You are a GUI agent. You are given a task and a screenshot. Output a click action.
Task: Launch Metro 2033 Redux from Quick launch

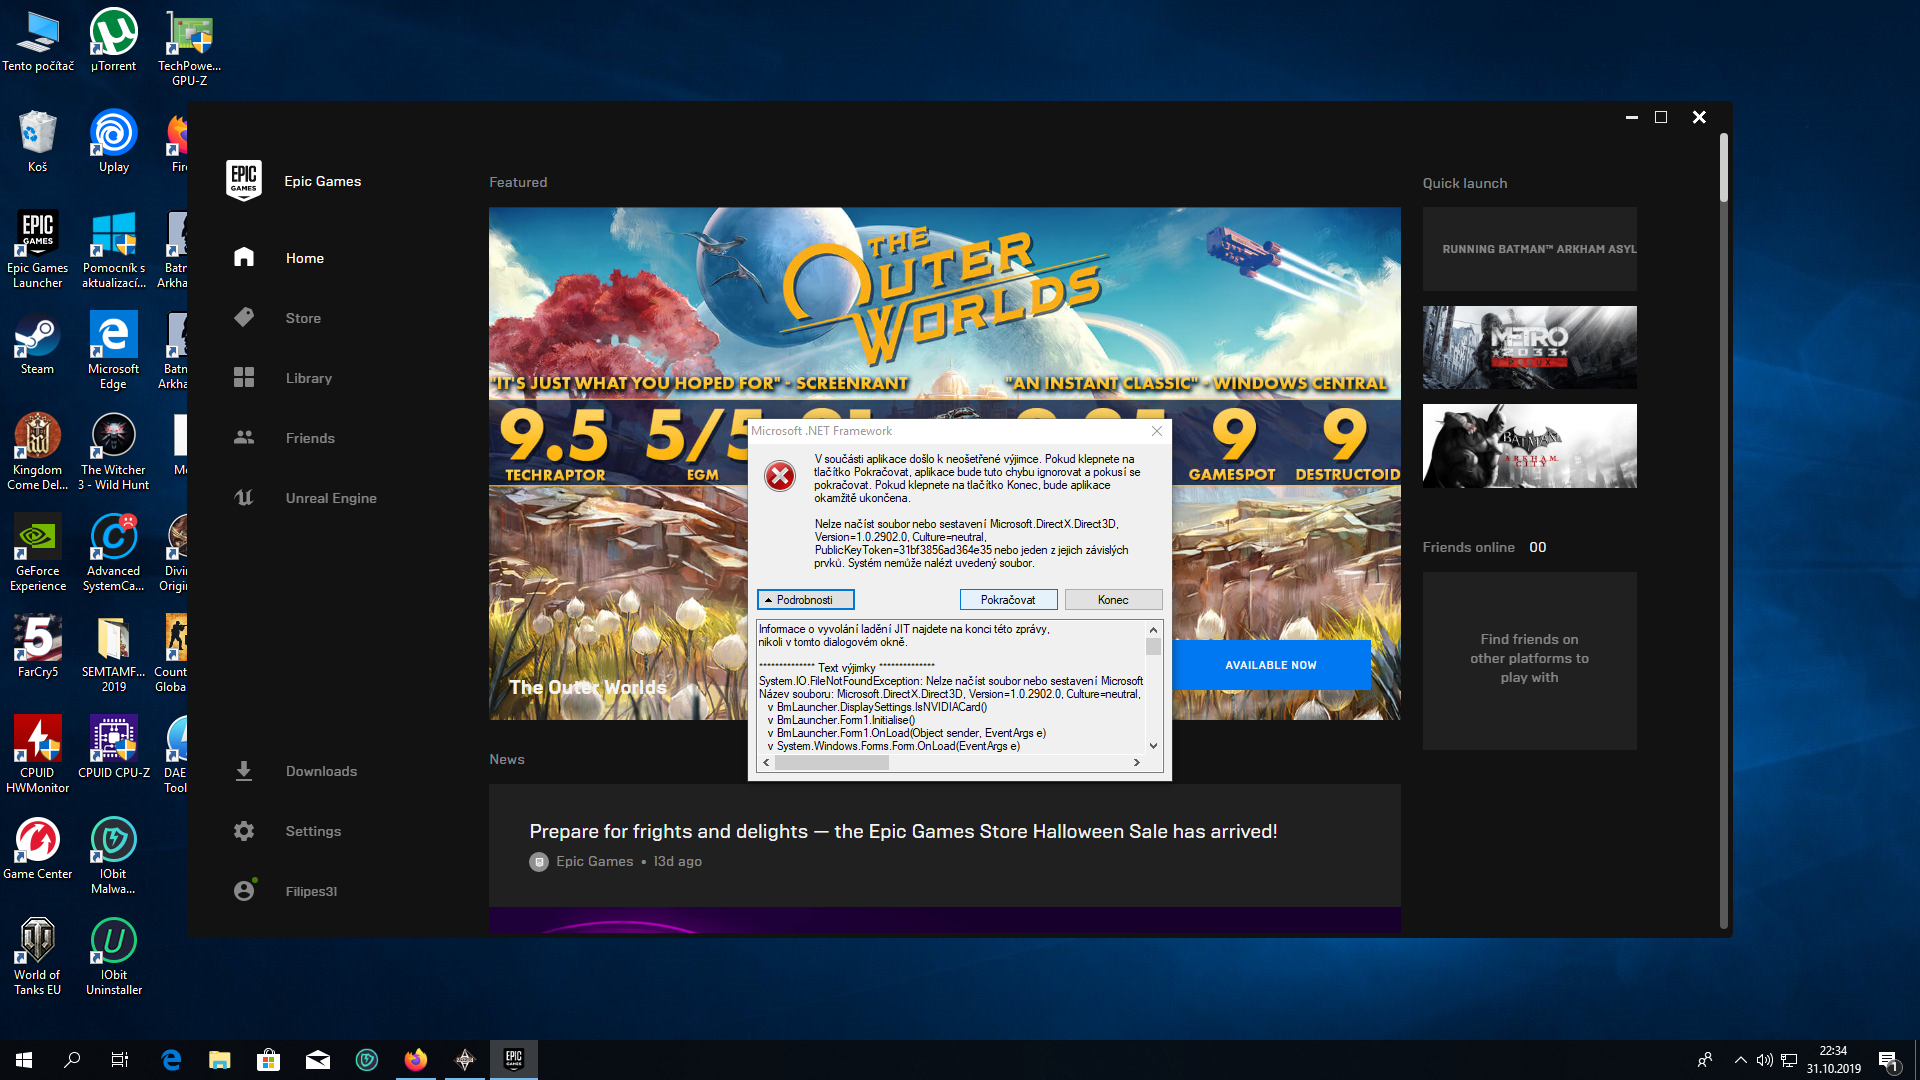tap(1529, 347)
